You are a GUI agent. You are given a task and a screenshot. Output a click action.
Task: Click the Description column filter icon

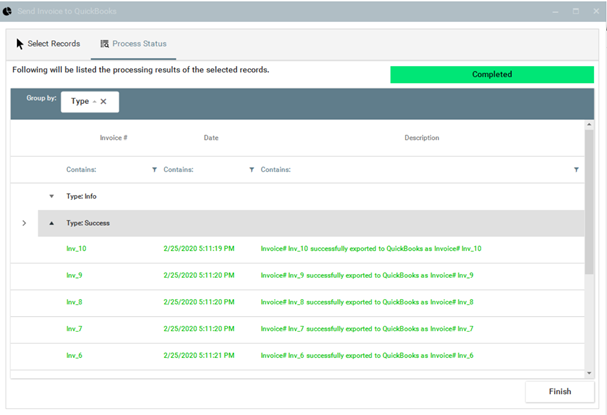576,170
